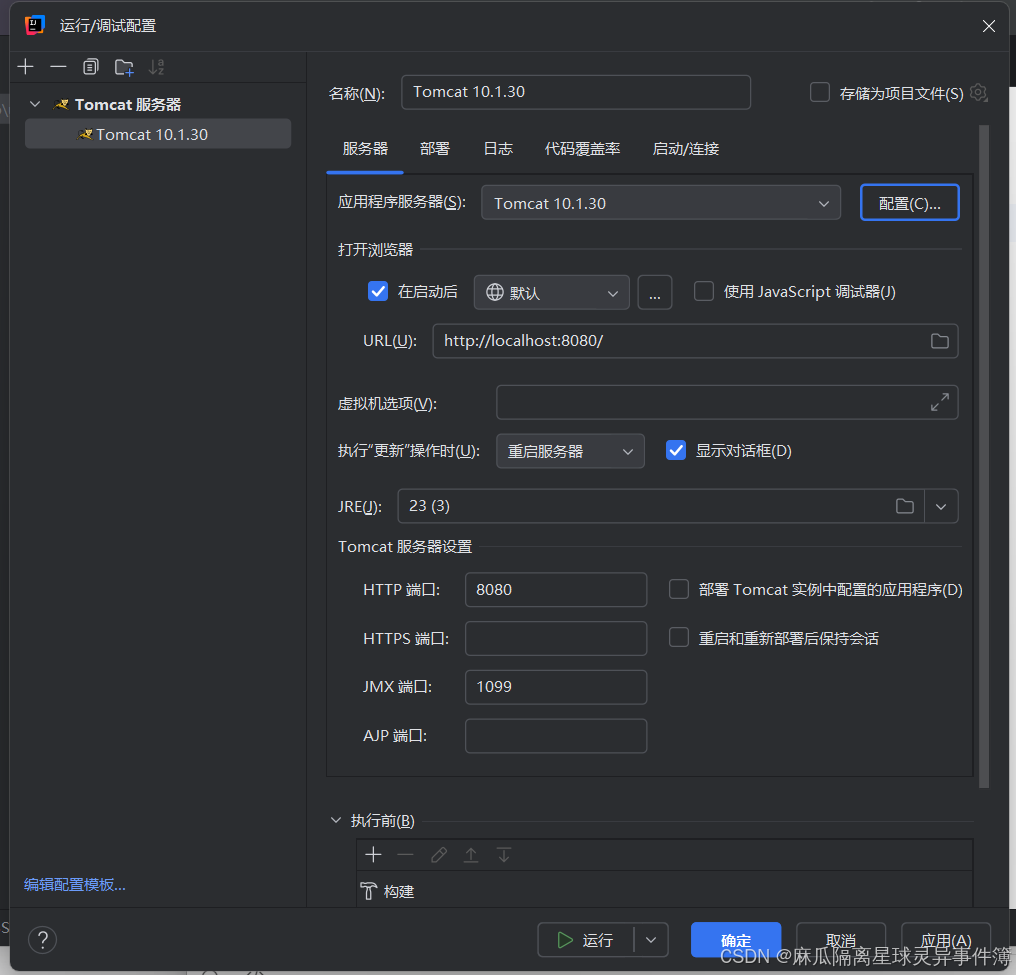Enable 部署 Tomcat 实例中配置的应用程序 checkbox

click(x=678, y=590)
